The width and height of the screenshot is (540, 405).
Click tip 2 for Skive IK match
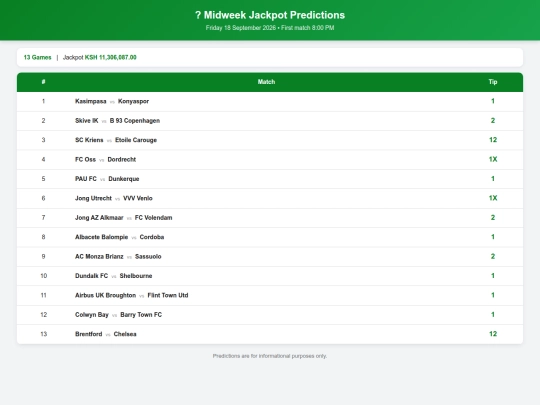tap(493, 121)
